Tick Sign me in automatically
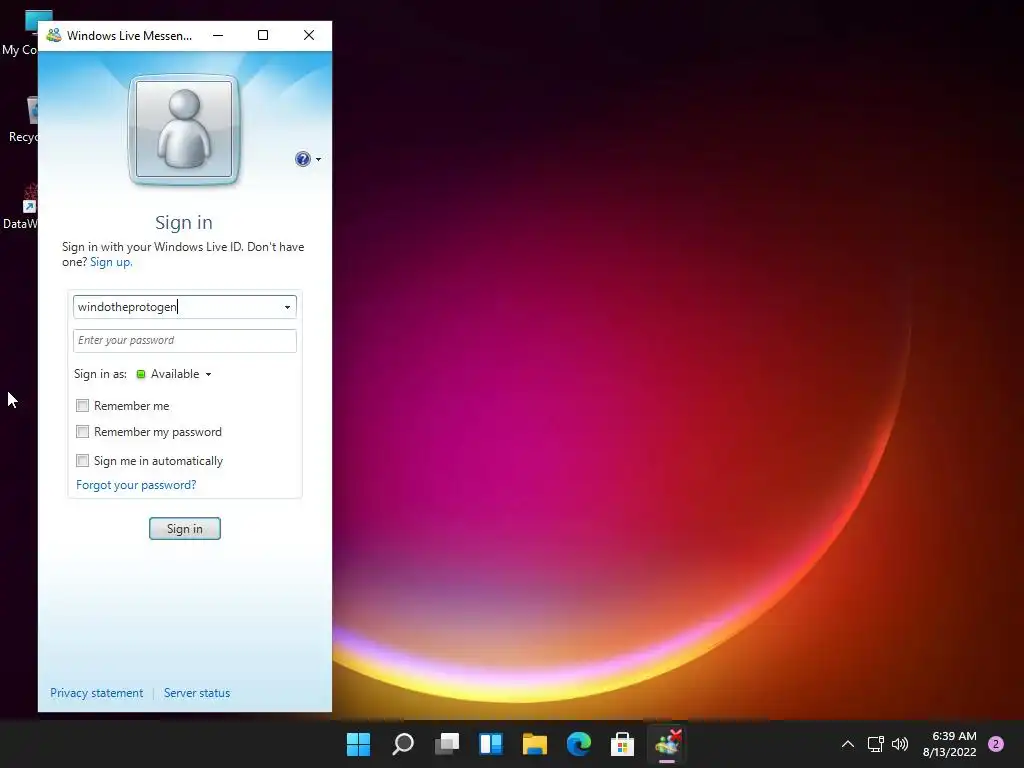The width and height of the screenshot is (1024, 768). tap(82, 460)
